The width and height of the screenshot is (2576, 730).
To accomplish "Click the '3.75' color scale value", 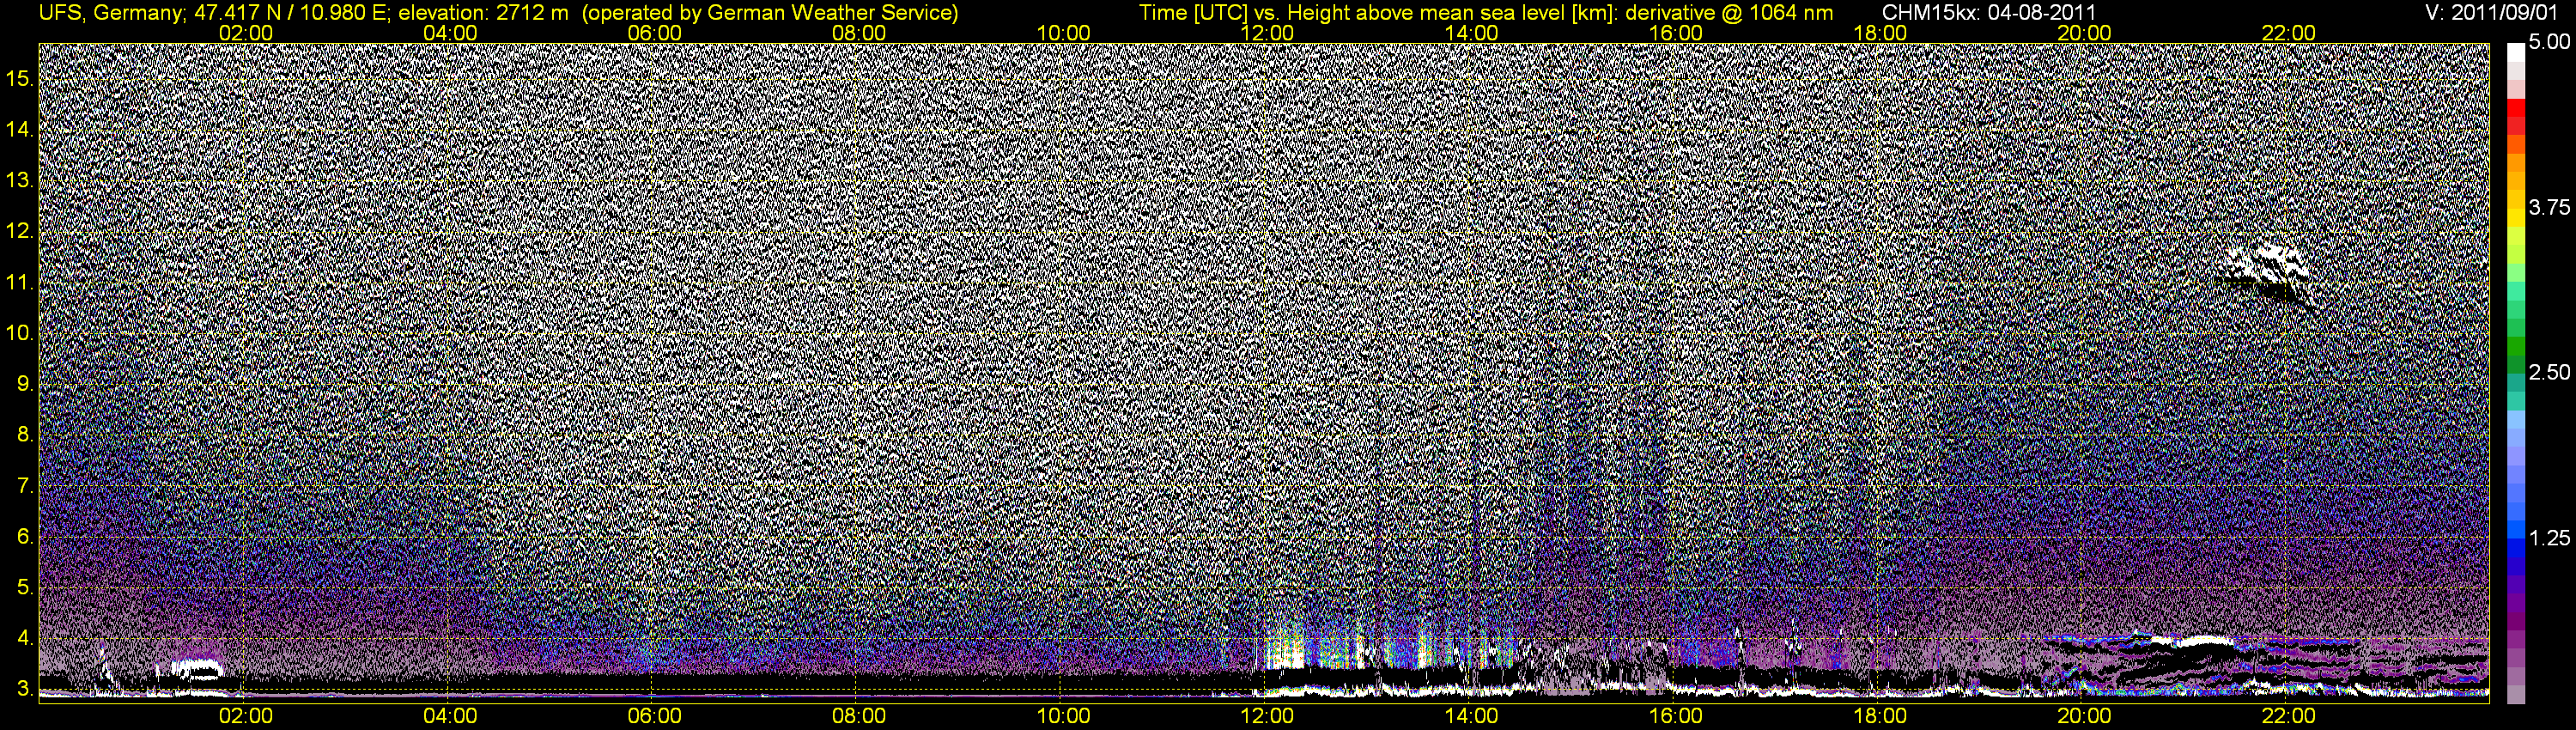I will tap(2549, 207).
